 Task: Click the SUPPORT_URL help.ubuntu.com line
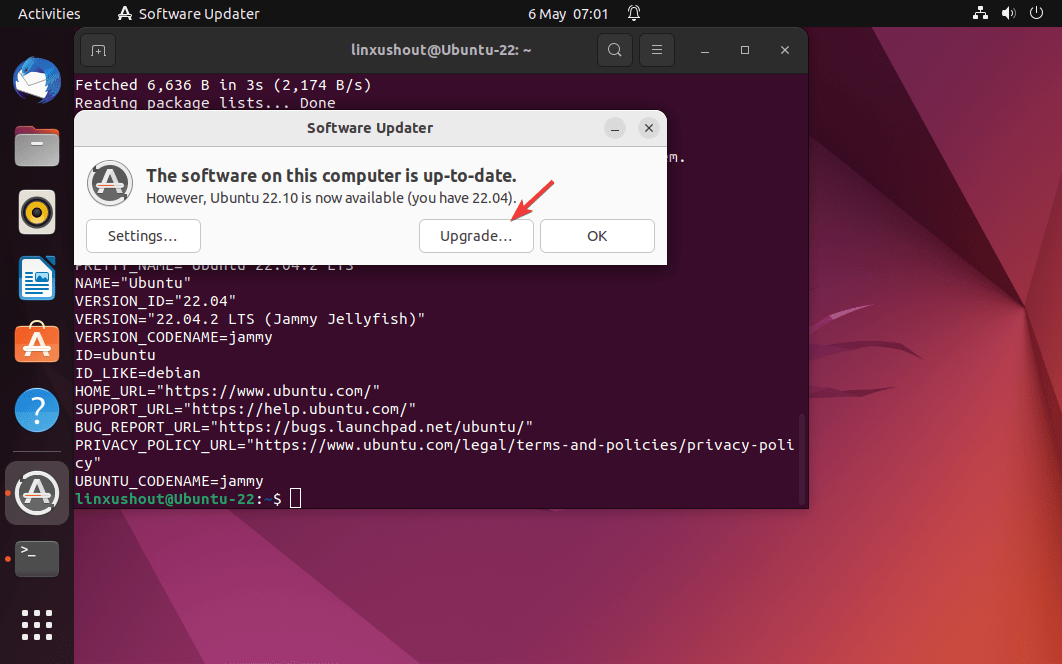tap(245, 409)
